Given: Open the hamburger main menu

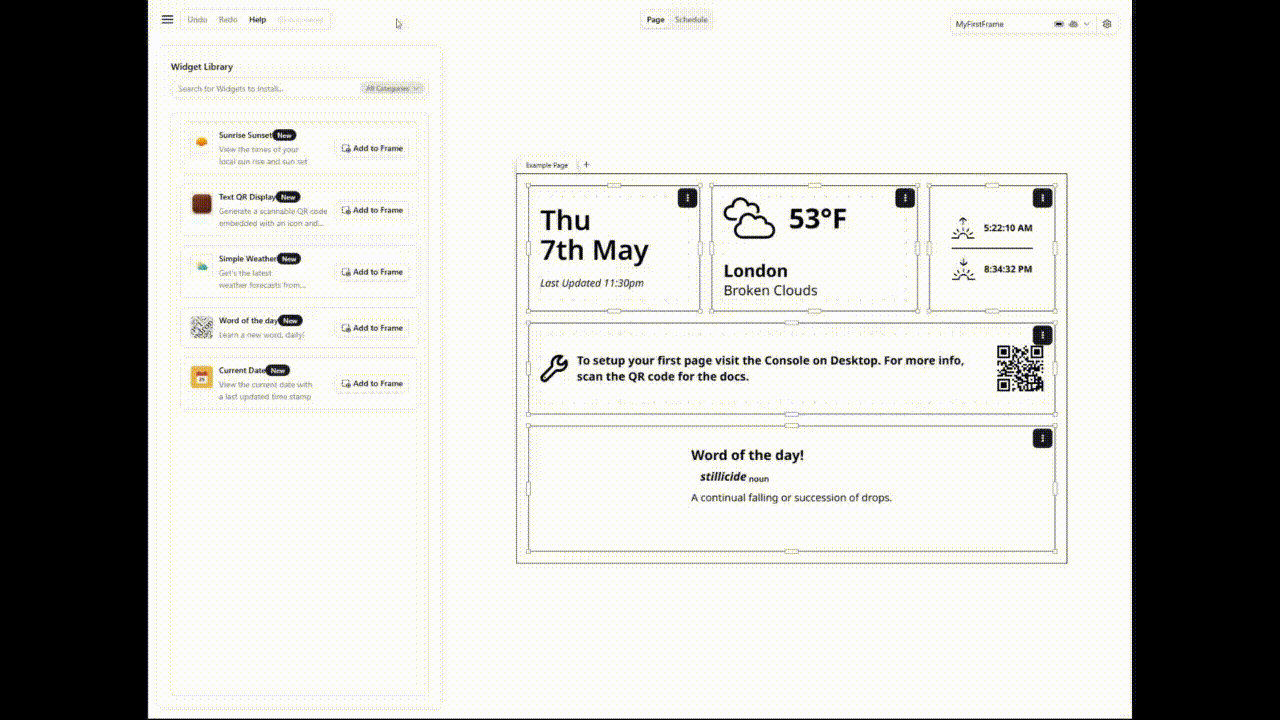Looking at the screenshot, I should 167,19.
